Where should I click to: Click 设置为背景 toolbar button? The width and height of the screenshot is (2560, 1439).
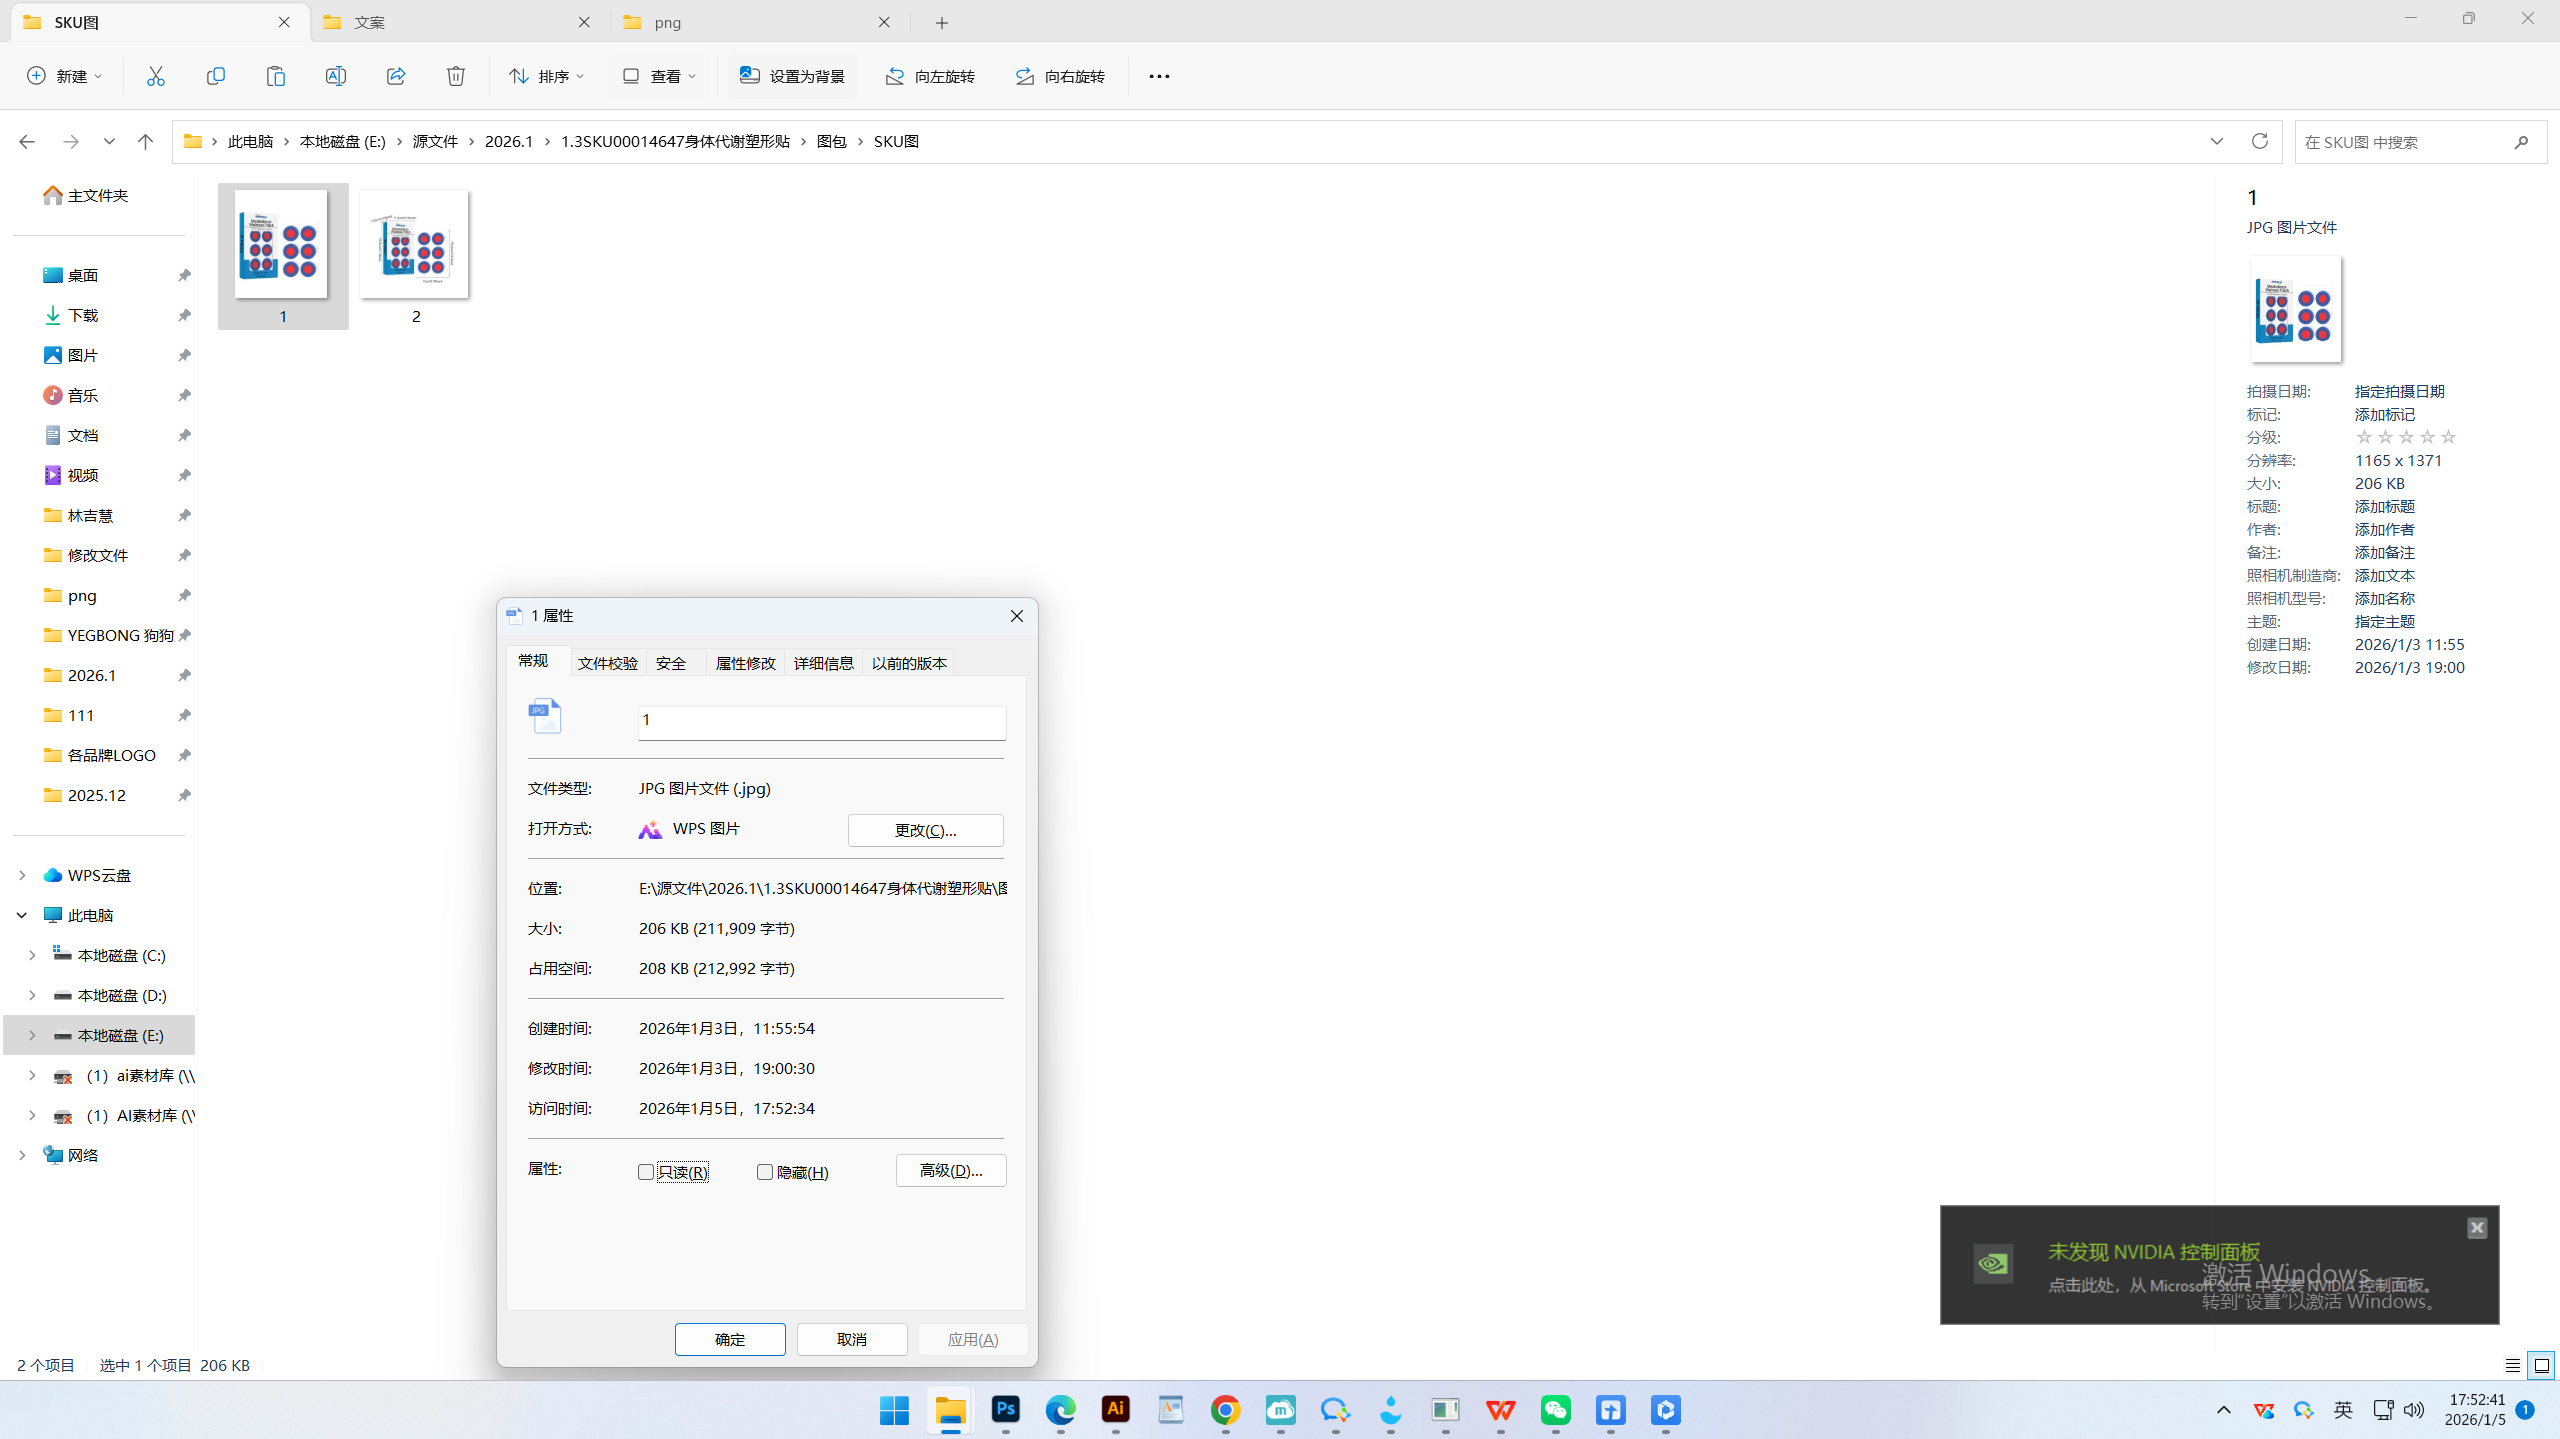tap(792, 76)
